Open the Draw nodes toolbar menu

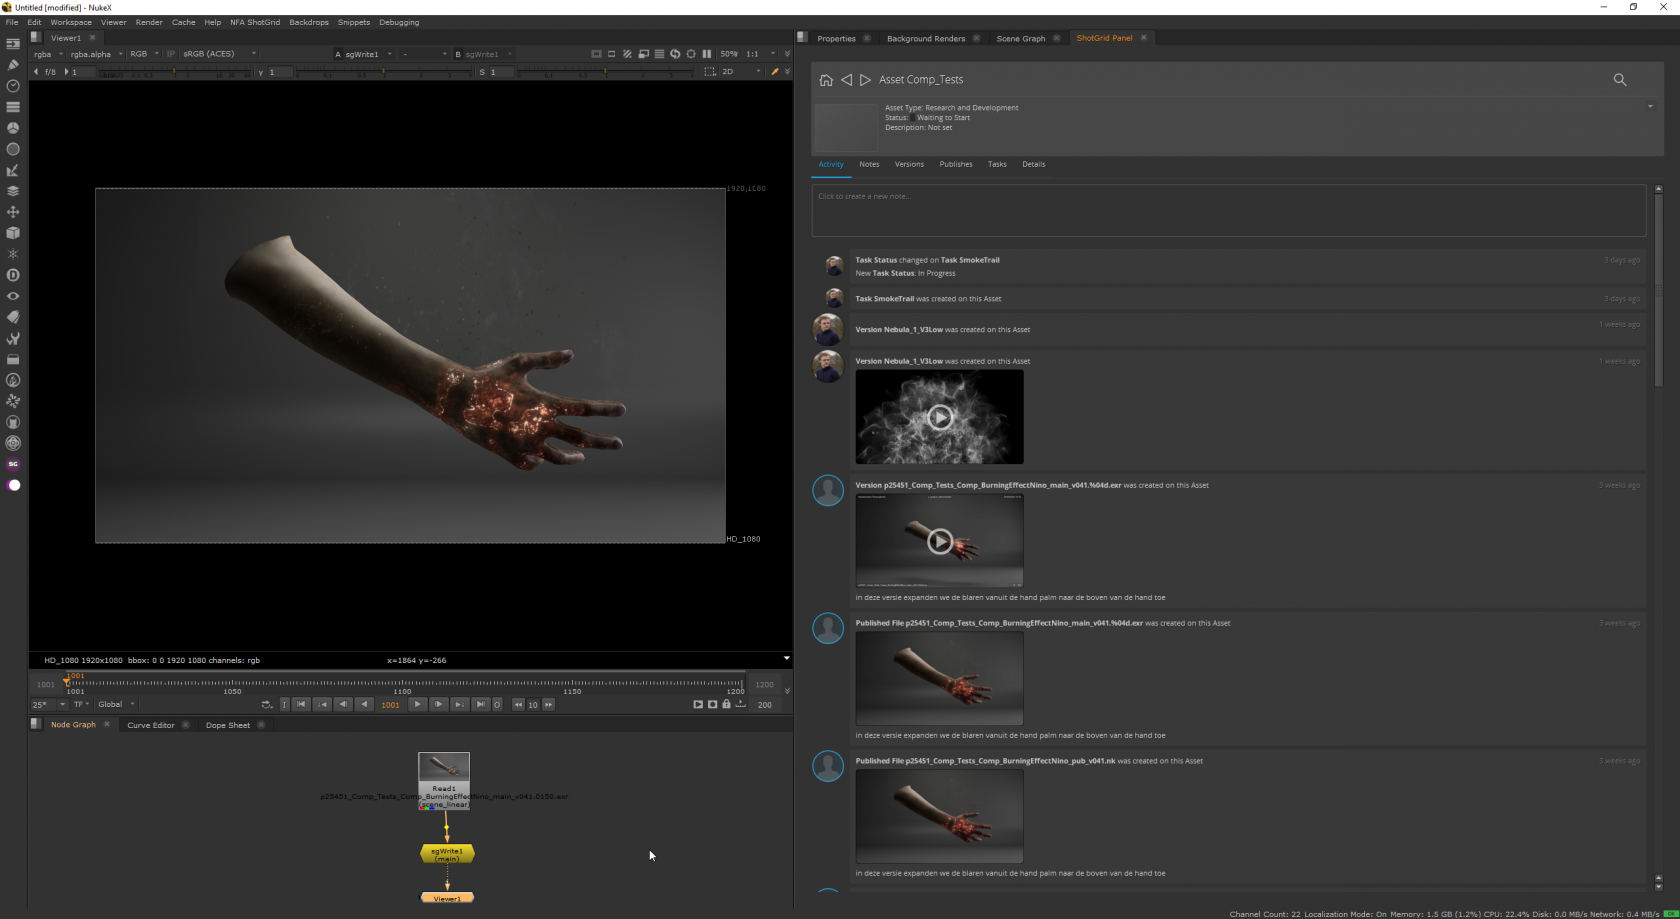pyautogui.click(x=13, y=65)
